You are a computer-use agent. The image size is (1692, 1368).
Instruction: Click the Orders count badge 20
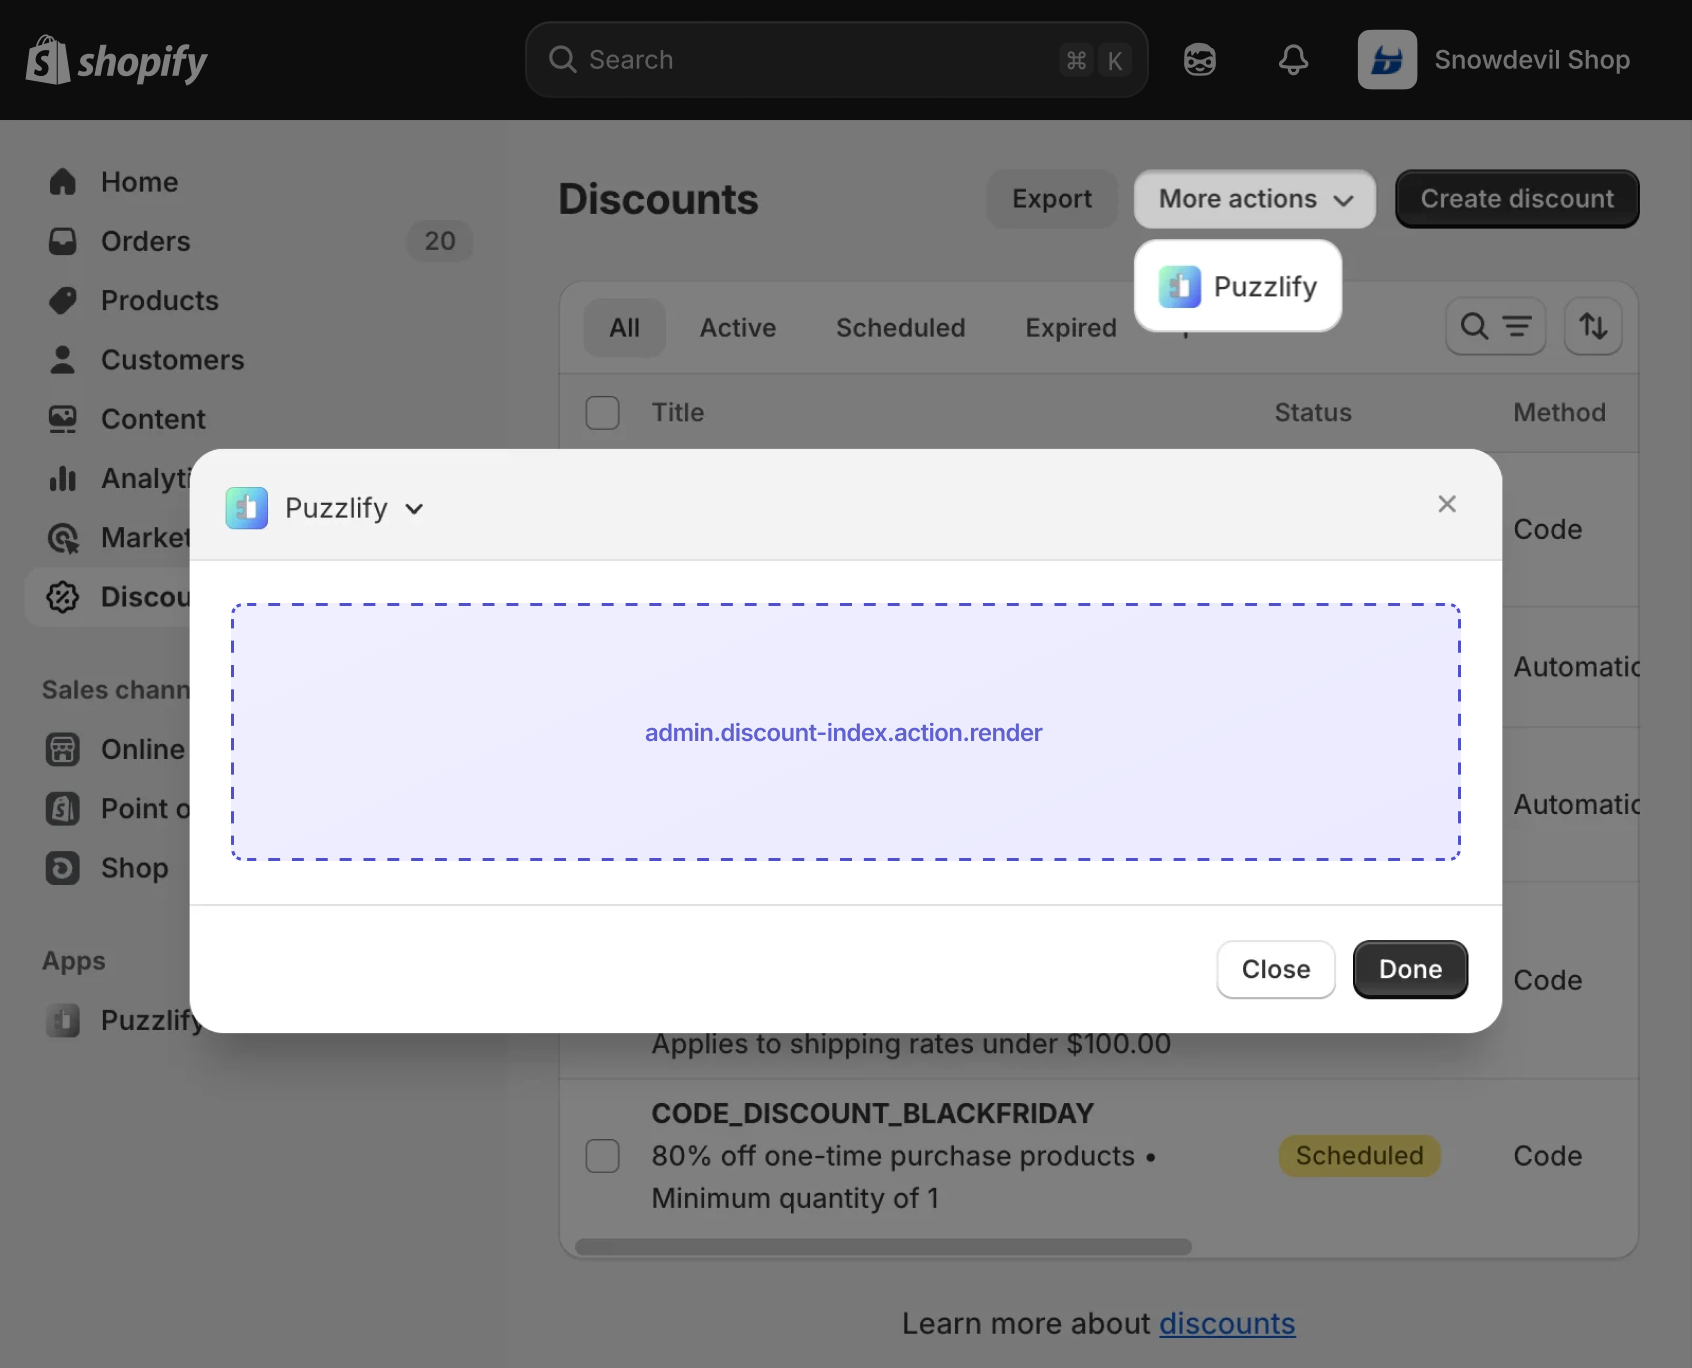tap(440, 241)
